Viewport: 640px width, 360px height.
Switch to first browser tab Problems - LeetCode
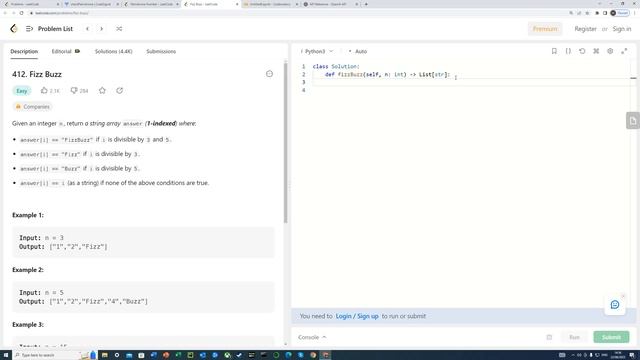pos(31,4)
